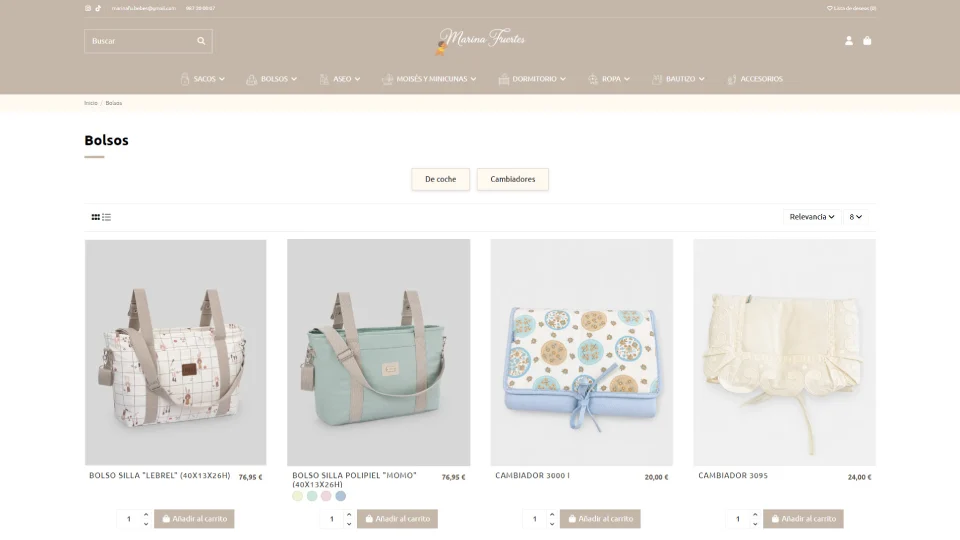Select the blue color swatch for Momo
Image resolution: width=960 pixels, height=540 pixels.
point(340,496)
